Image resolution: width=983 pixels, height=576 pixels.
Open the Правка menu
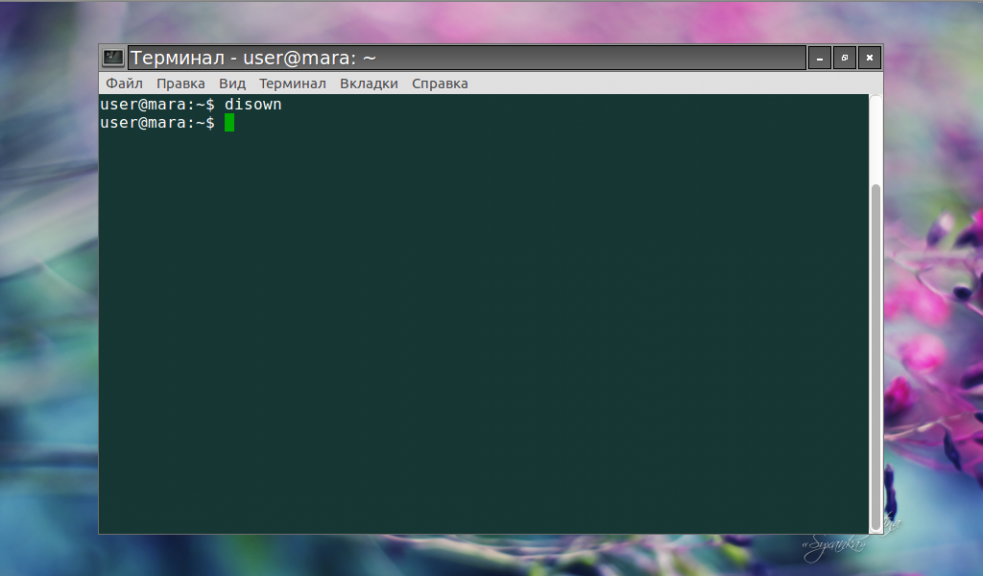click(181, 83)
